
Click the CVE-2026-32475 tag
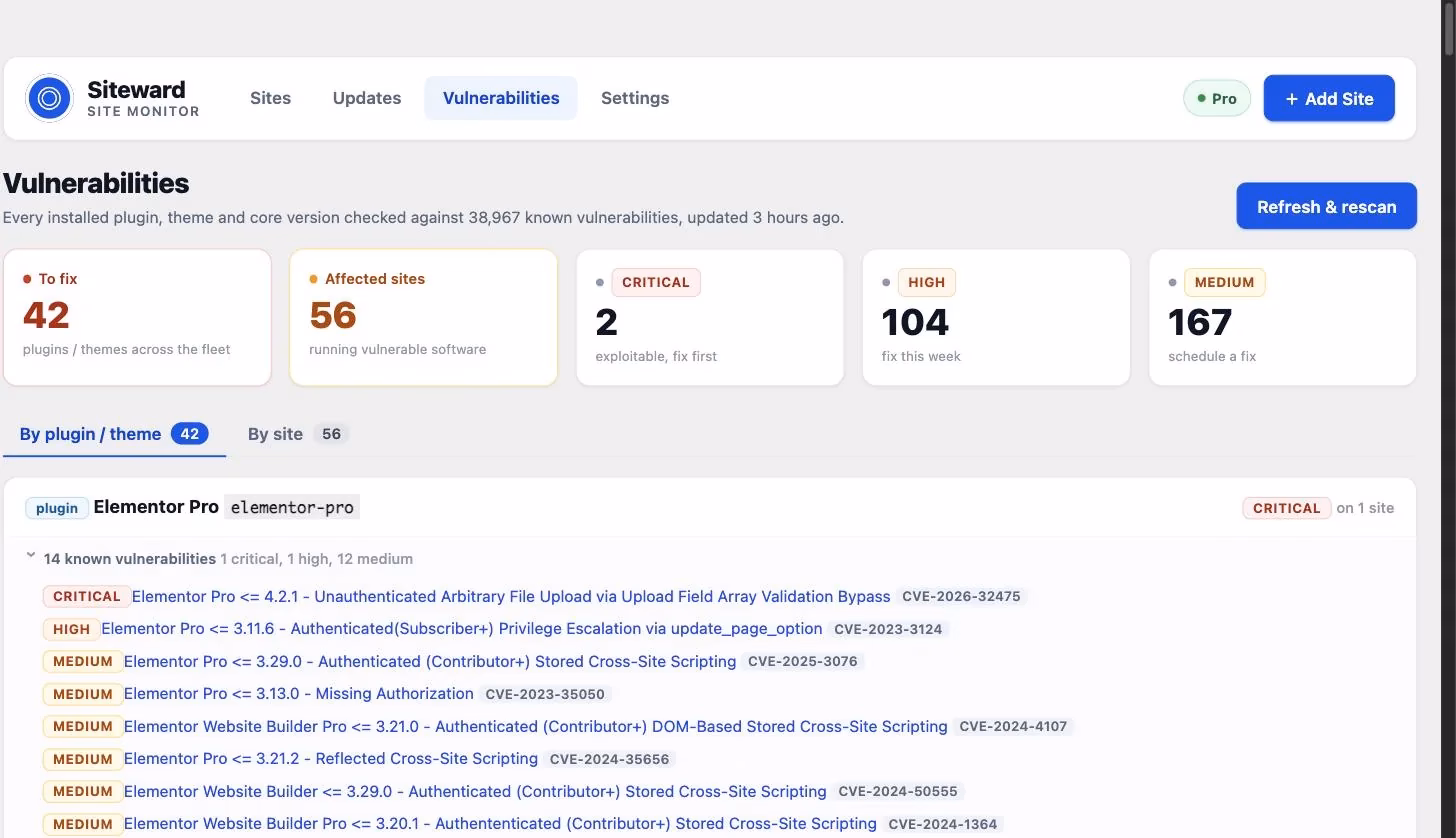[961, 596]
